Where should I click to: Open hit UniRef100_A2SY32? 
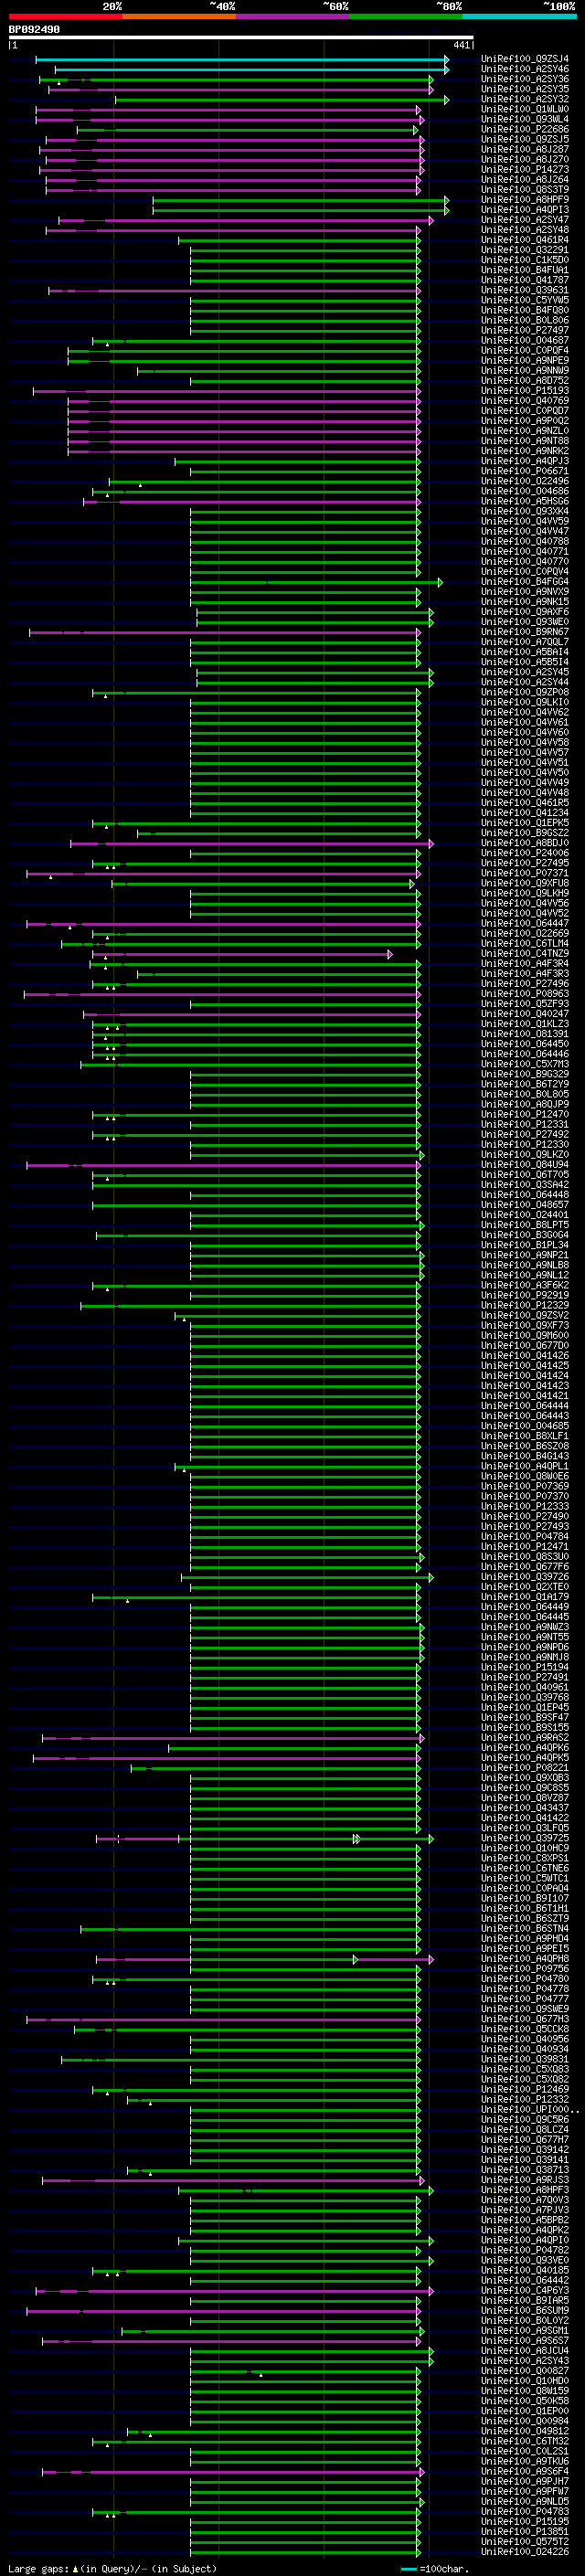coord(525,99)
